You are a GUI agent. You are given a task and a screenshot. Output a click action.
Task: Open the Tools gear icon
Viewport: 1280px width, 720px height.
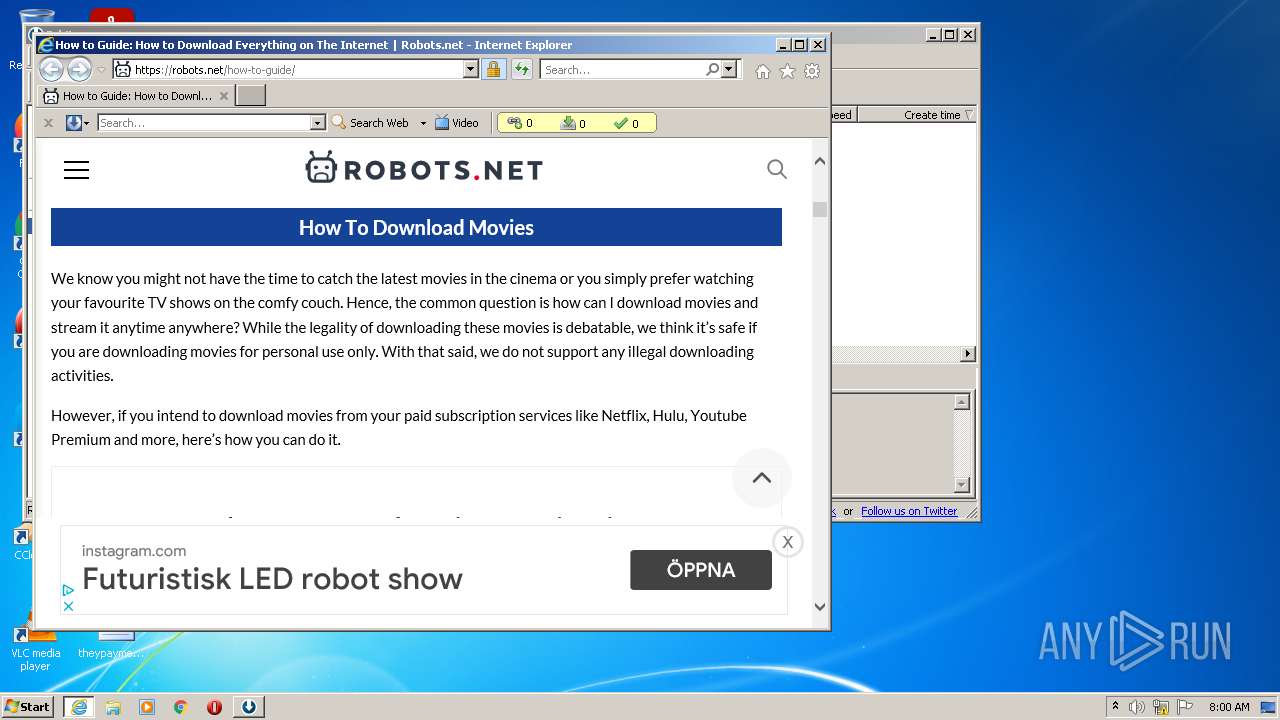coord(812,71)
